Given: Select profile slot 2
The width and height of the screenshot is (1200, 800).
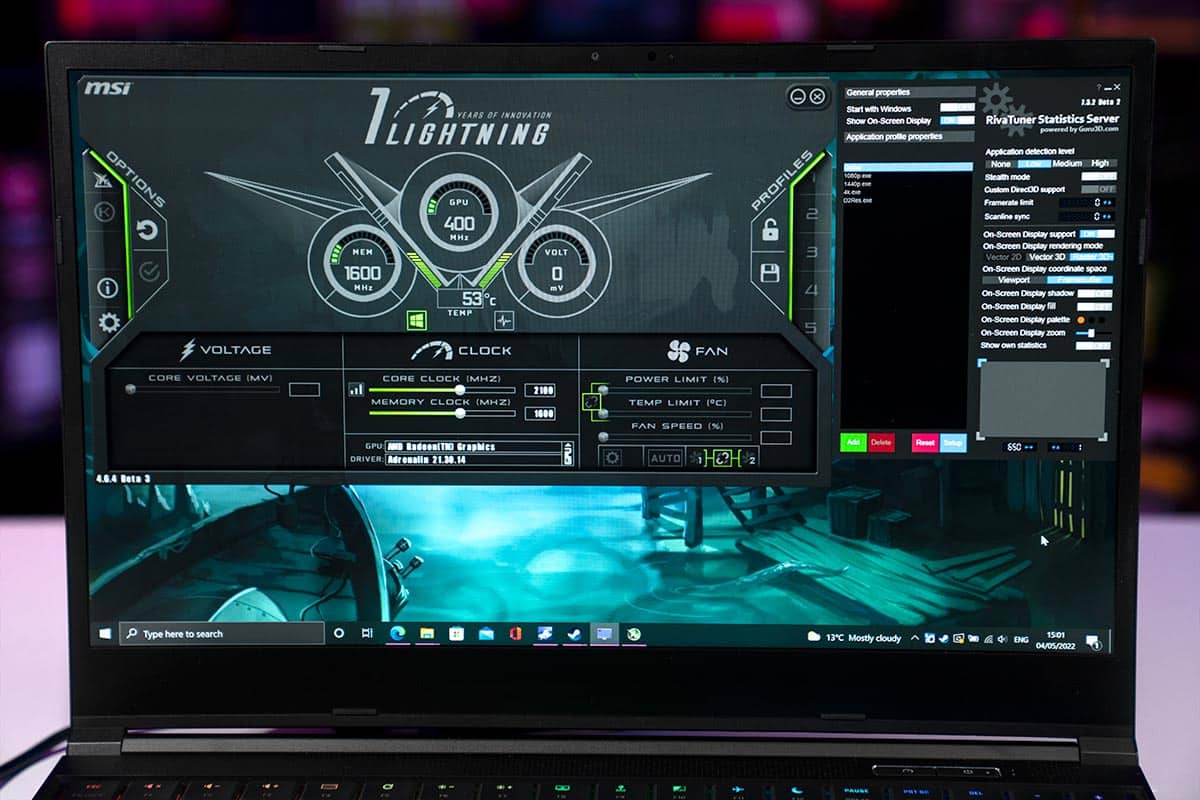Looking at the screenshot, I should [813, 214].
